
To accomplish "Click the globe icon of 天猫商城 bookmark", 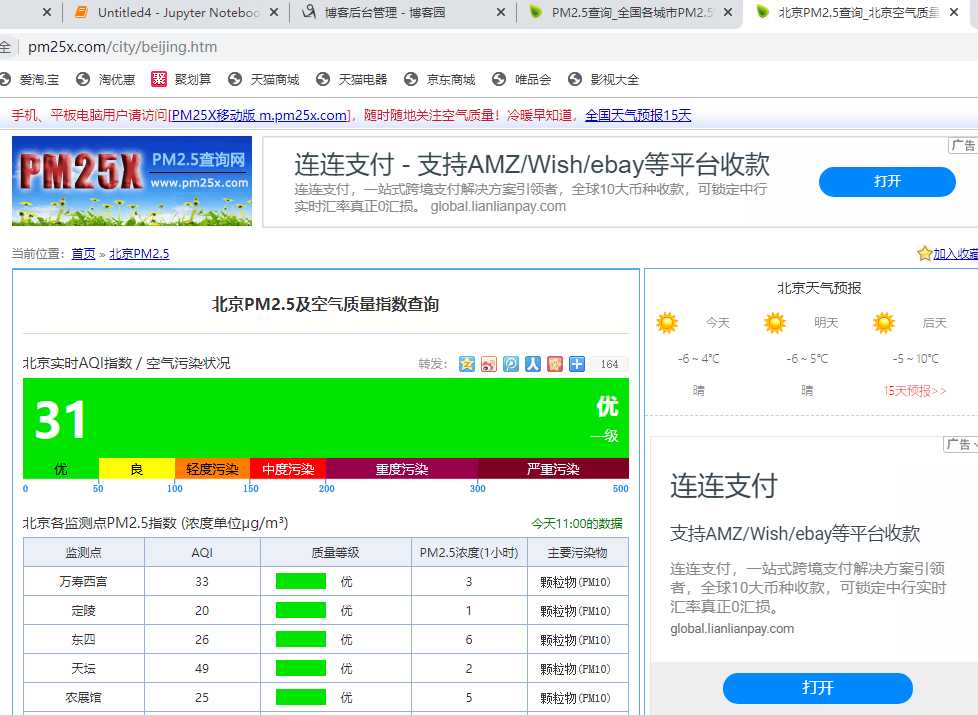I will (x=235, y=79).
